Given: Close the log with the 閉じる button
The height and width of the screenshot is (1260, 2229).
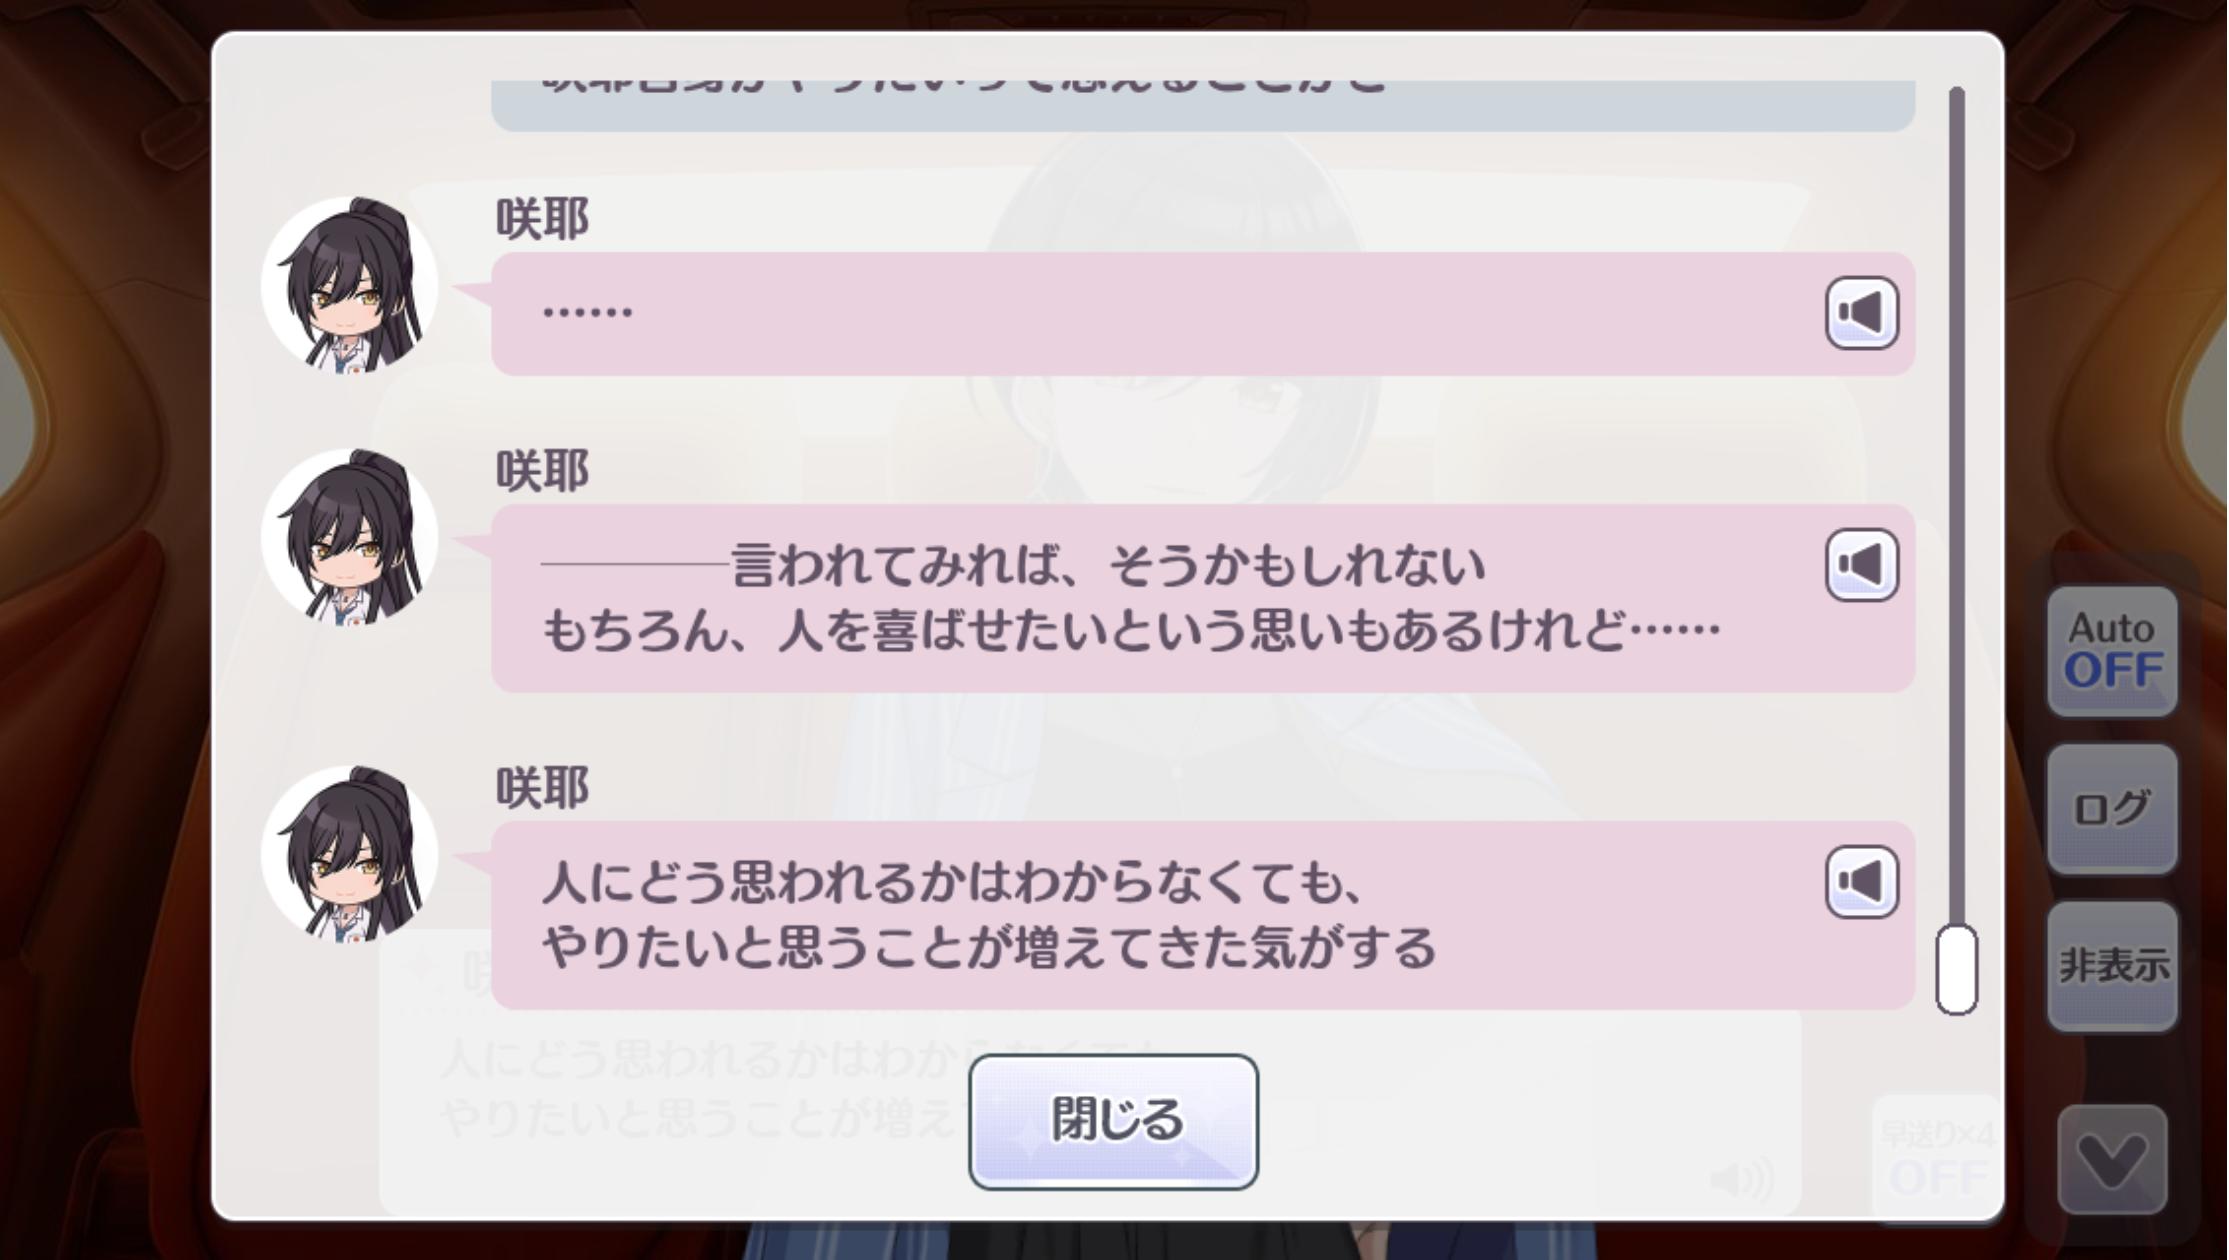Looking at the screenshot, I should click(x=1113, y=1121).
